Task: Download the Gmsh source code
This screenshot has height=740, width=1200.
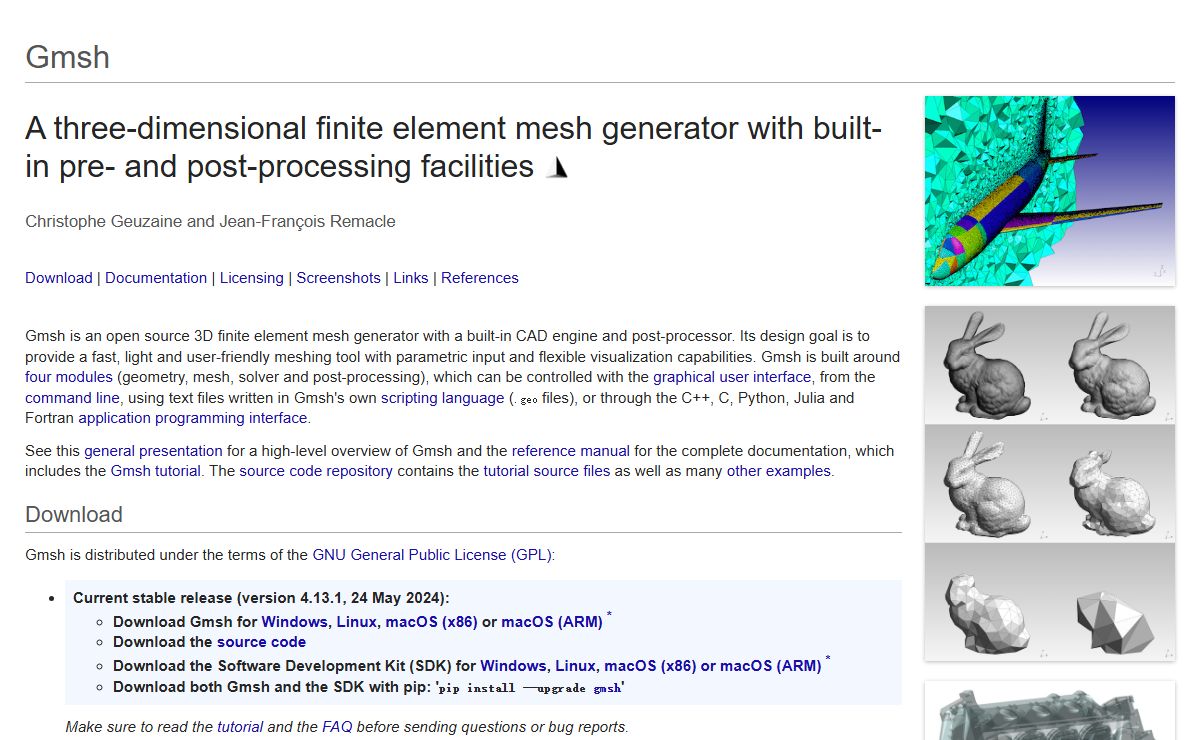Action: 261,642
